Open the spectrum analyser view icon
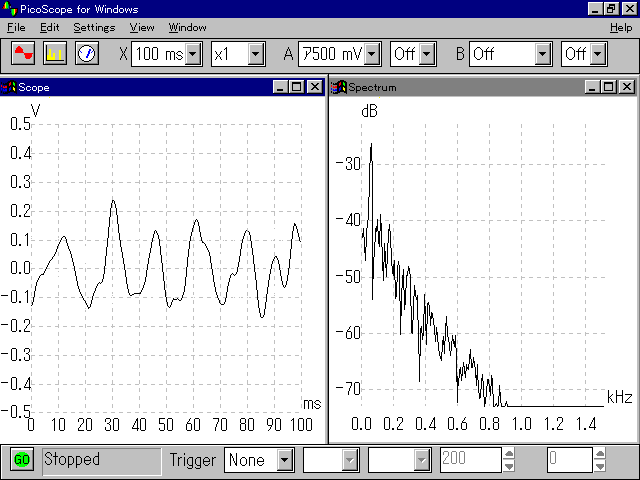This screenshot has width=640, height=480. point(55,53)
